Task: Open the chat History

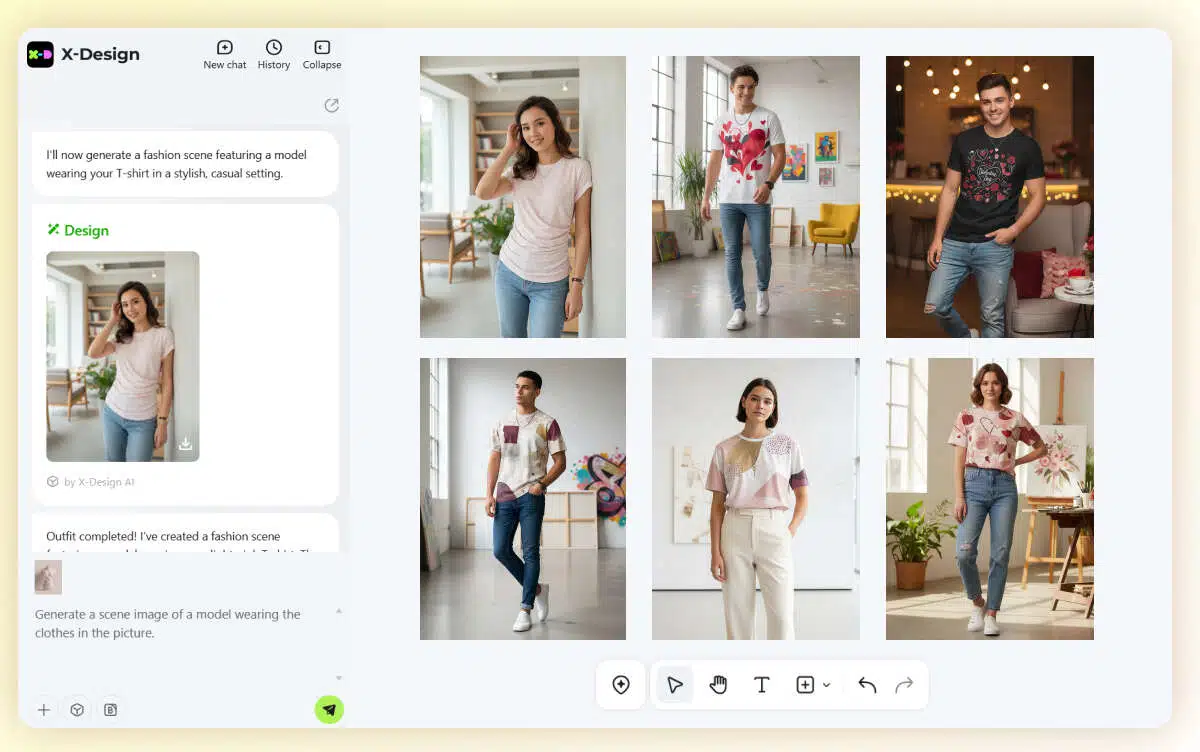Action: (x=273, y=54)
